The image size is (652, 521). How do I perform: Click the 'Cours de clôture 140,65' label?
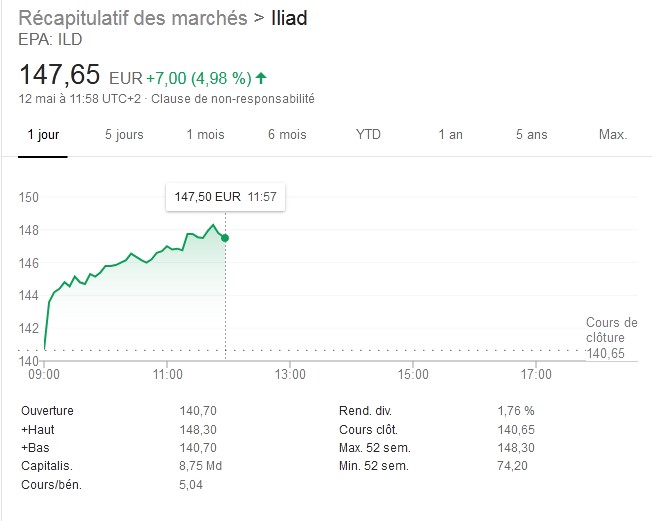[611, 338]
